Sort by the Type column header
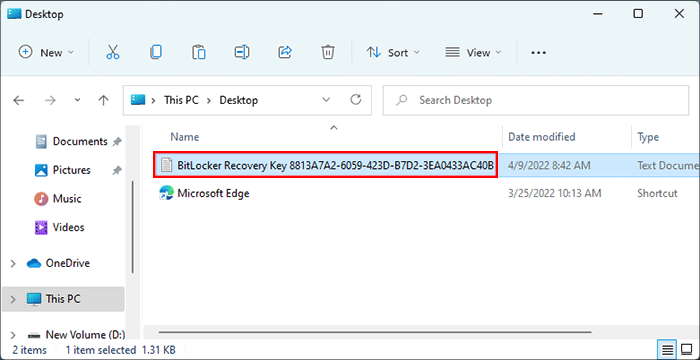The image size is (700, 360). point(648,137)
